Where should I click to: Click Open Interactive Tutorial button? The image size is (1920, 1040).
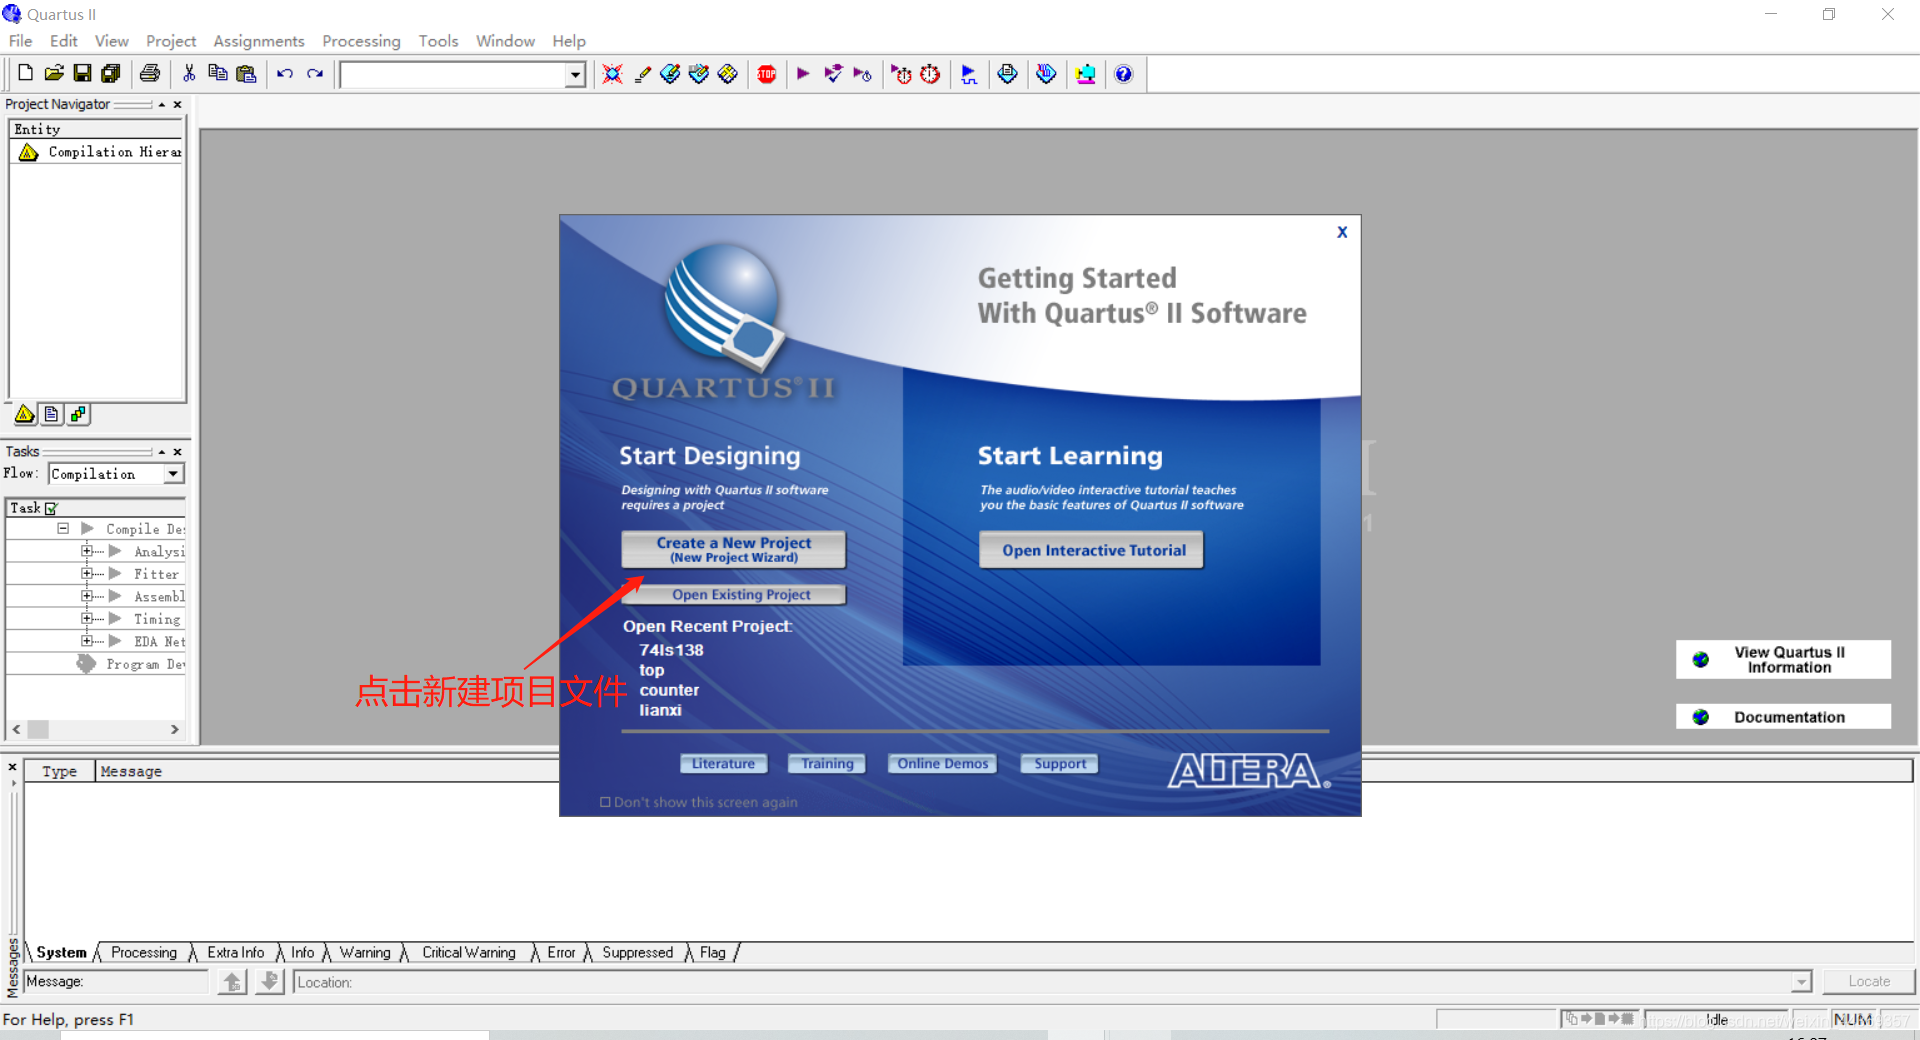[x=1091, y=550]
